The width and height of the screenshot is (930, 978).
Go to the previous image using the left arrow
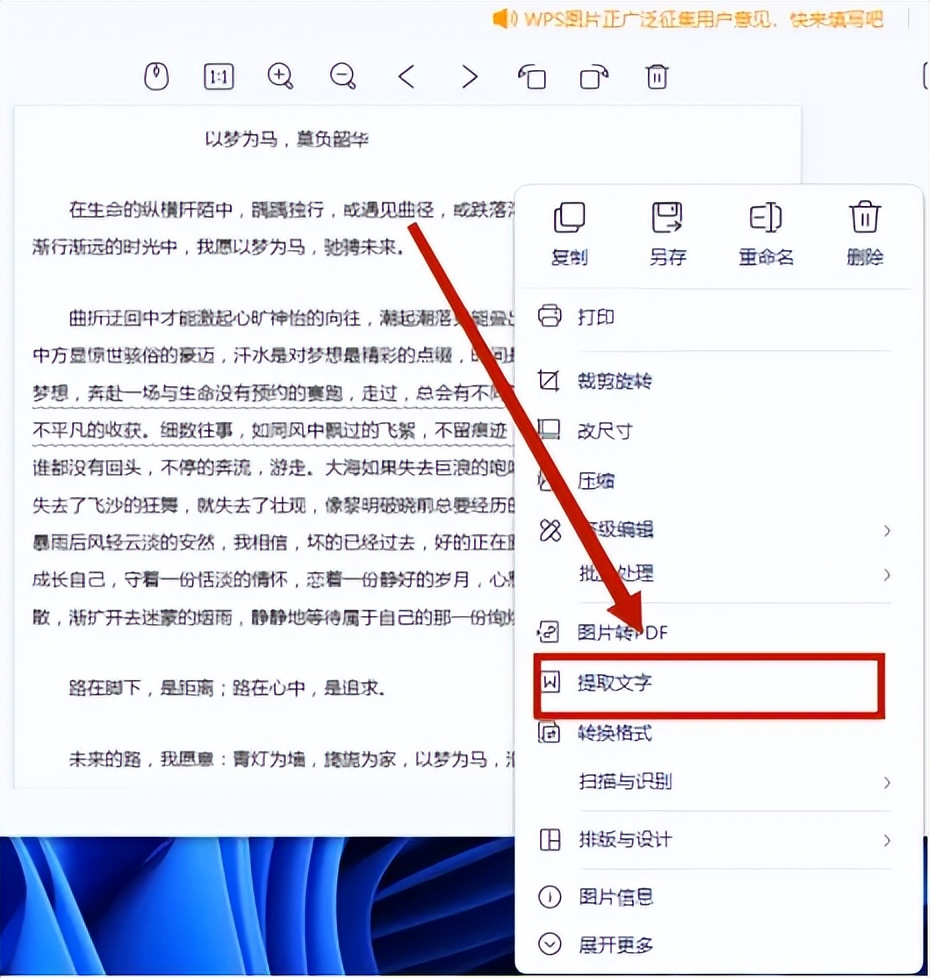(x=406, y=76)
